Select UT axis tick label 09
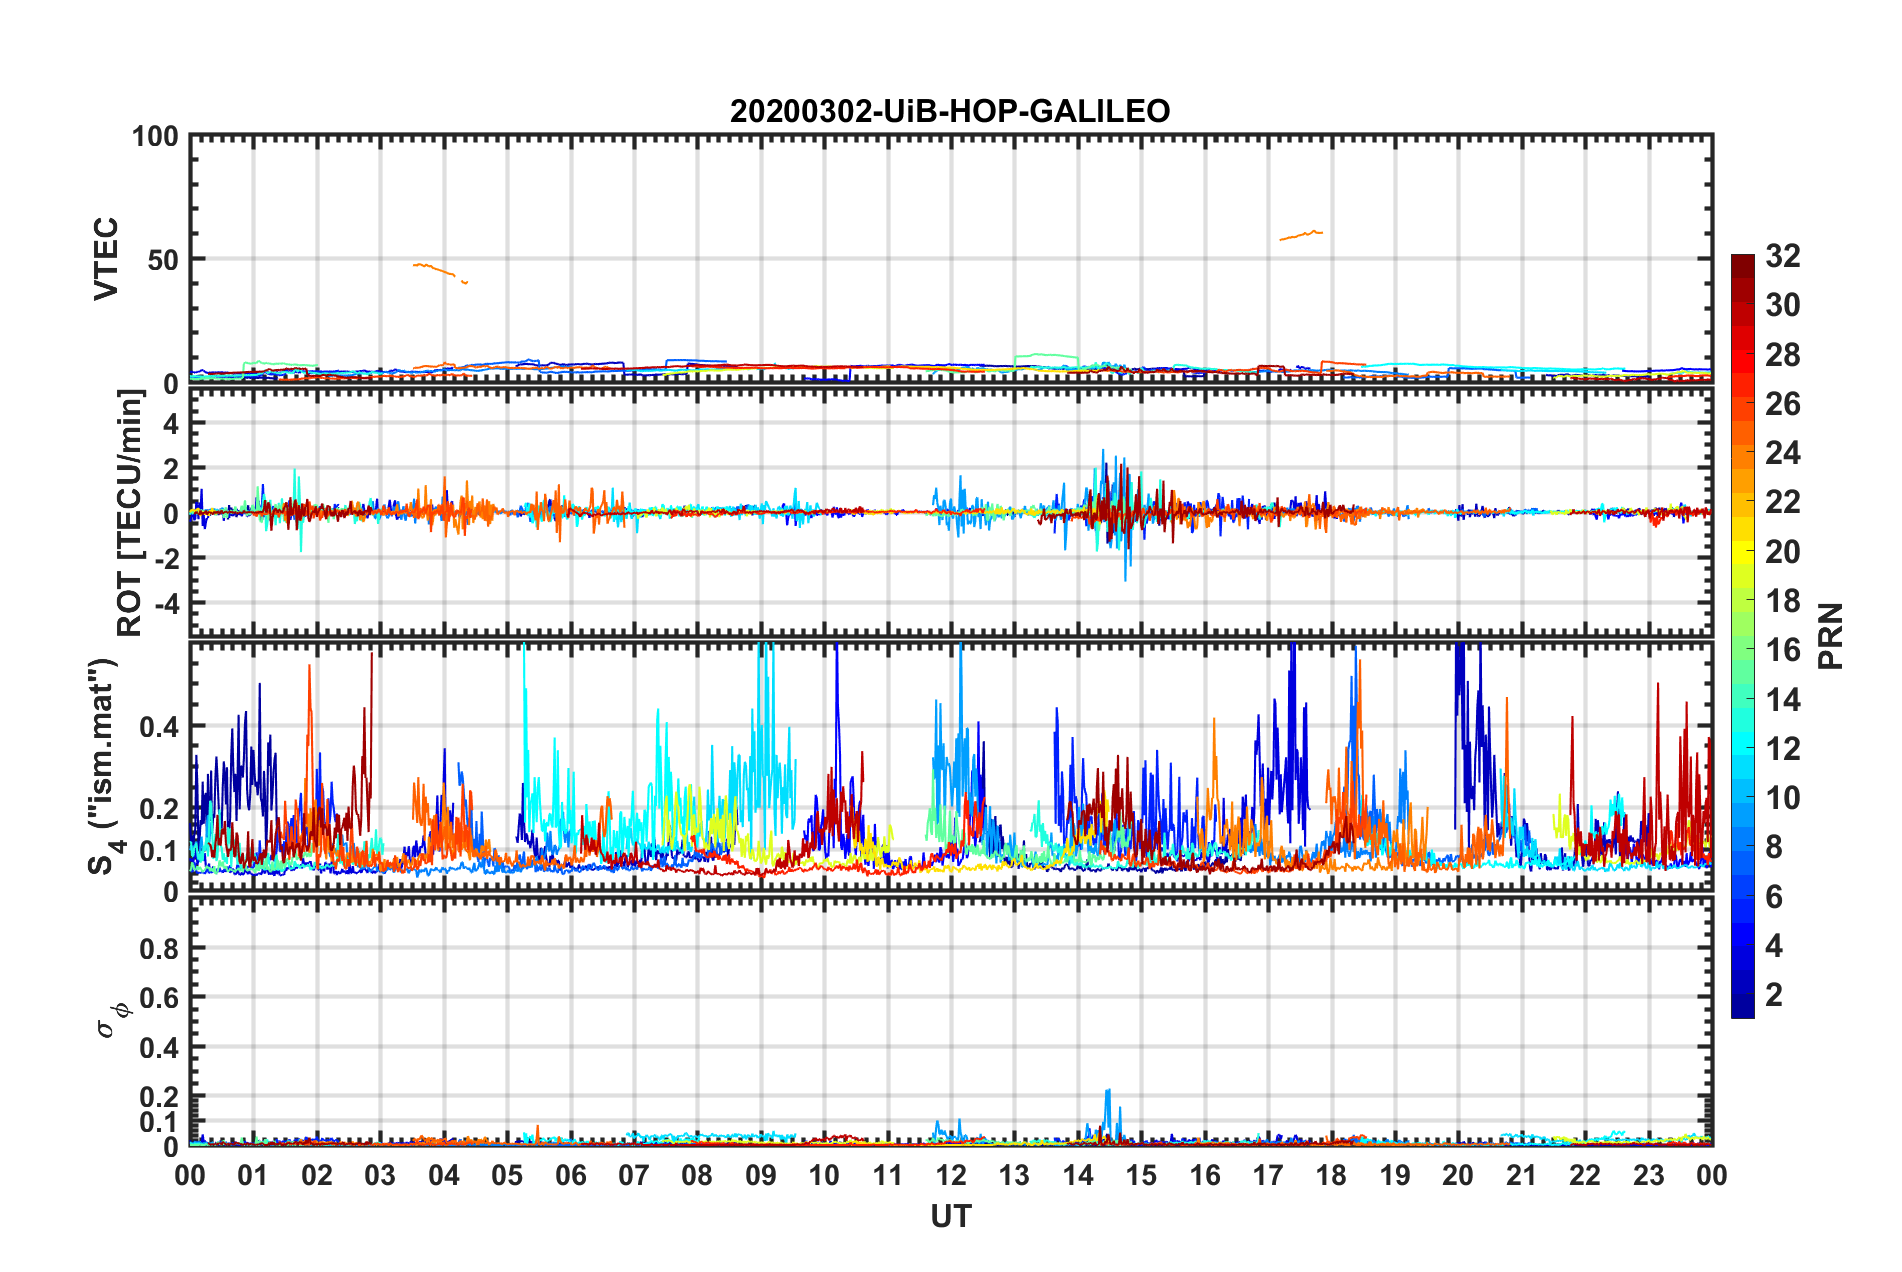This screenshot has height=1272, width=1902. (x=761, y=1175)
